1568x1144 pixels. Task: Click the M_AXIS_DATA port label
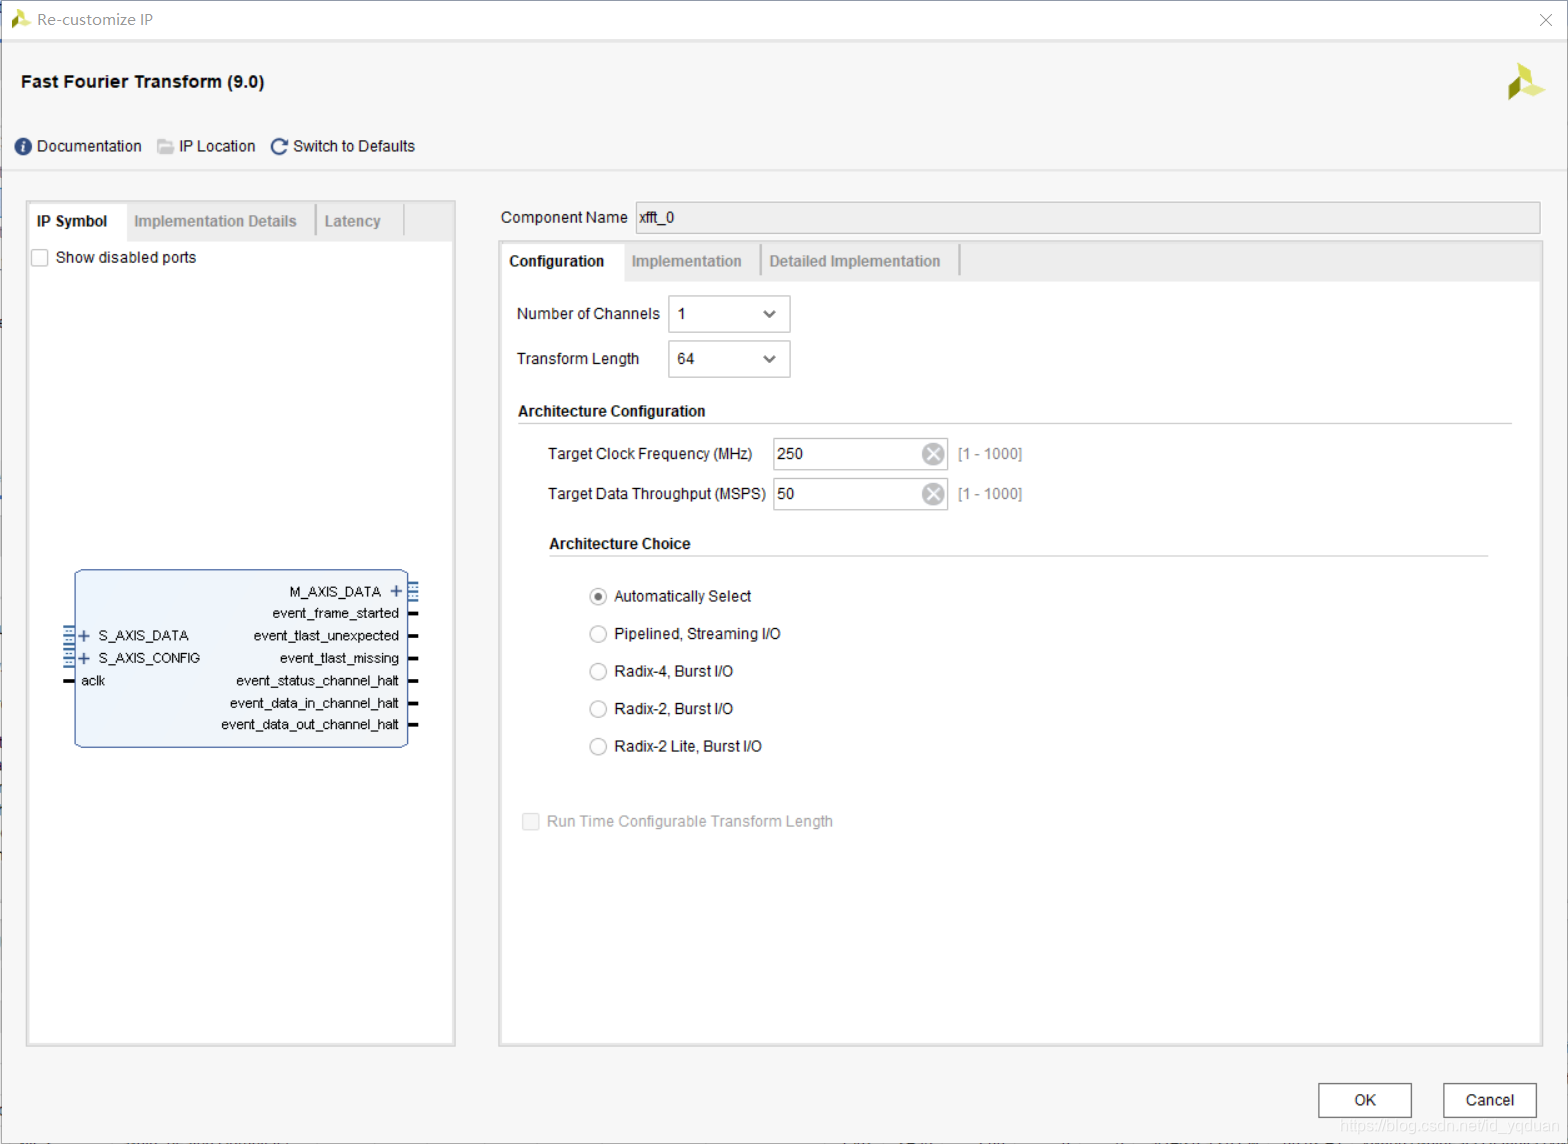tap(335, 592)
